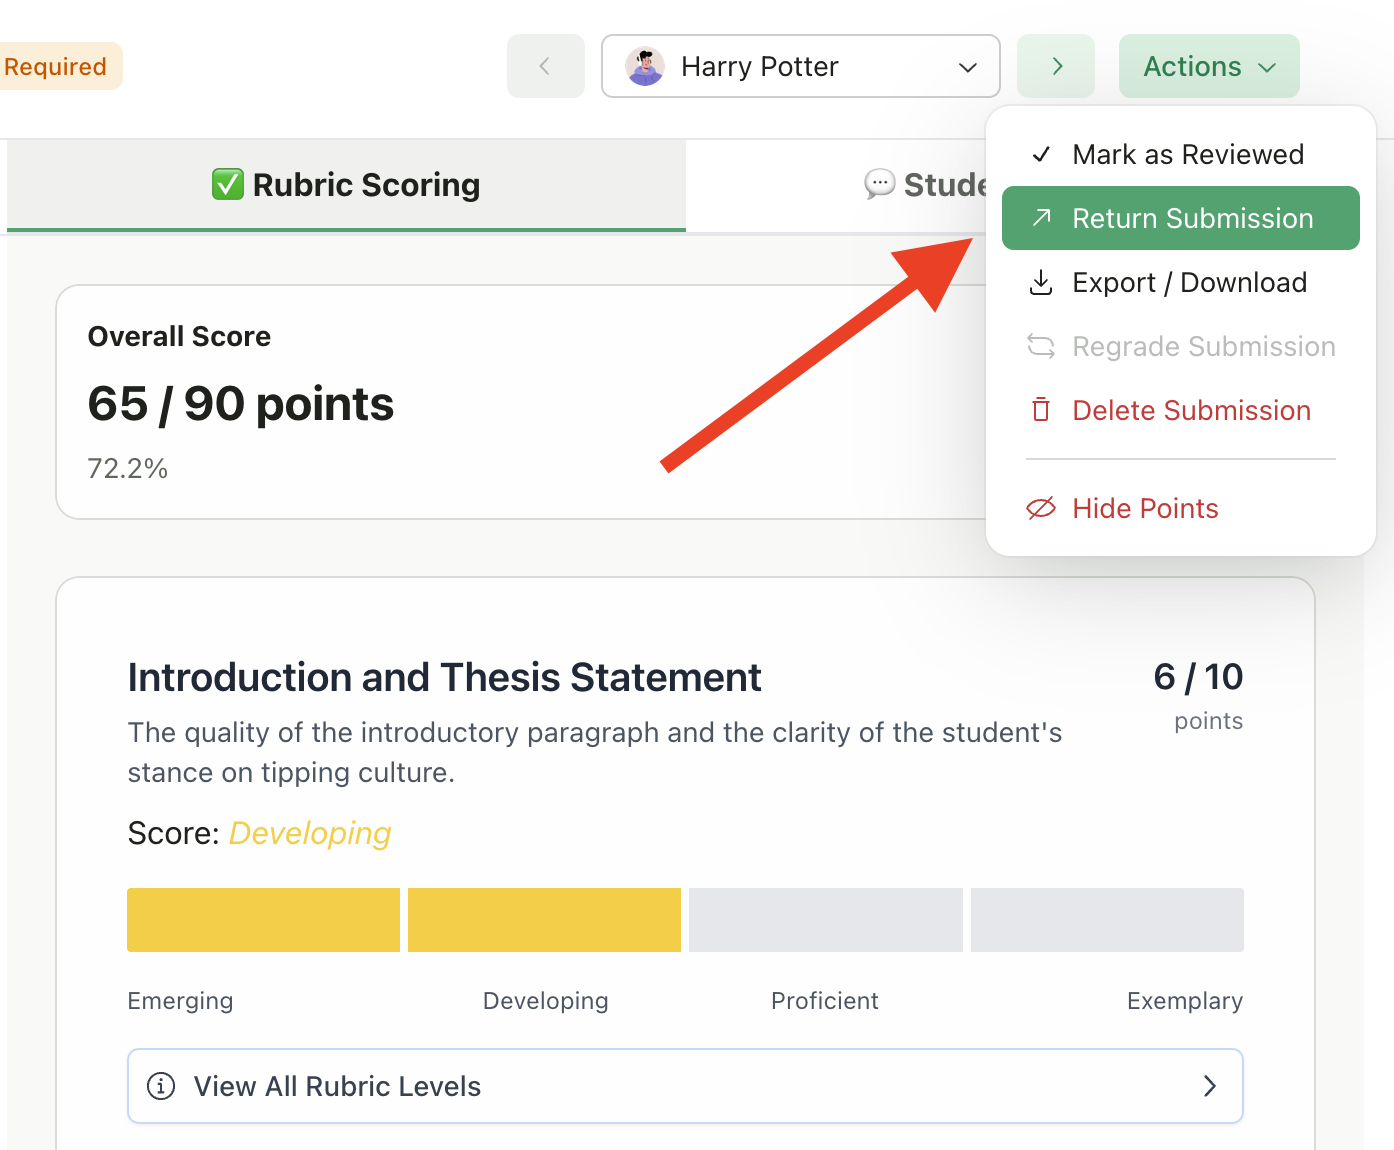Expand View All Rubric Levels
This screenshot has width=1394, height=1150.
click(x=685, y=1086)
